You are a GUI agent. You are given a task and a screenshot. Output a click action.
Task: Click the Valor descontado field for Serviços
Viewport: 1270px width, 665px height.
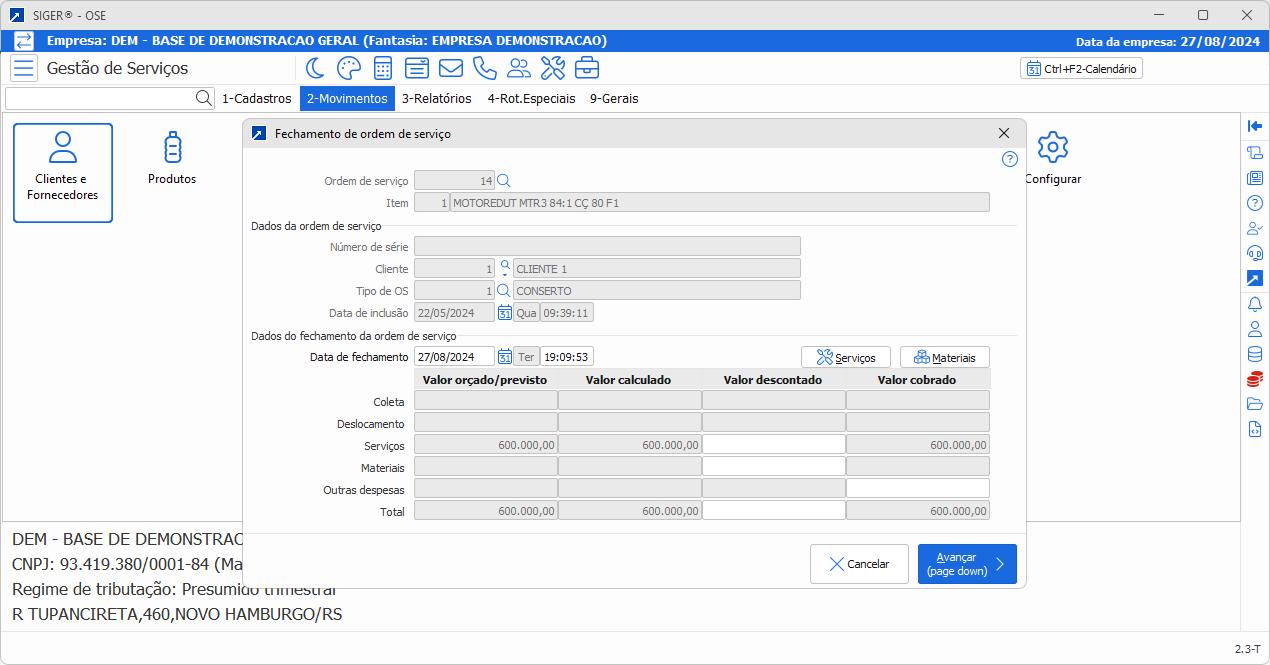point(773,445)
